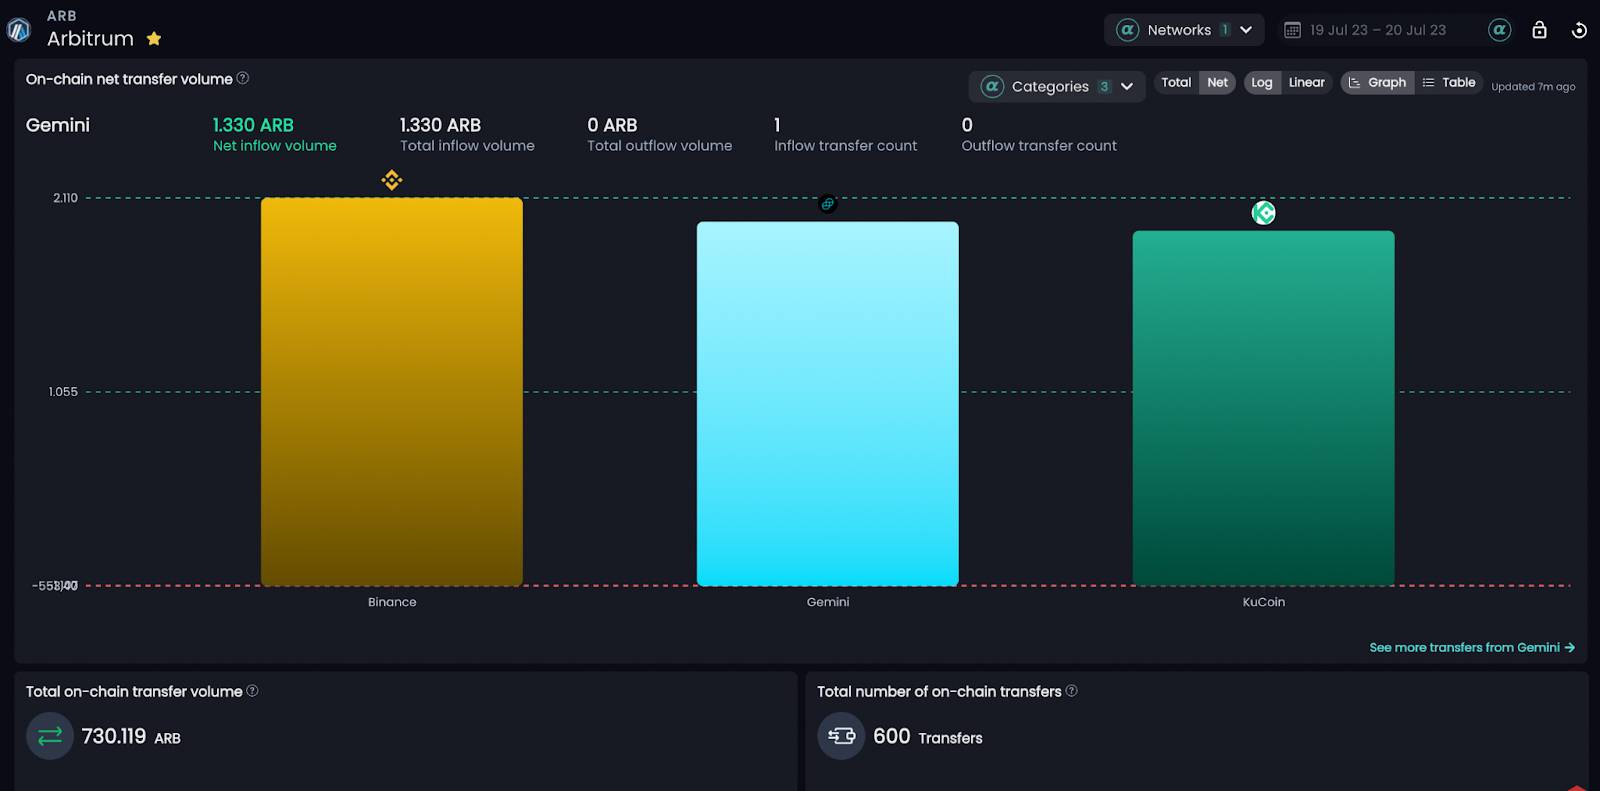Switch to Graph view
This screenshot has width=1600, height=791.
1377,82
